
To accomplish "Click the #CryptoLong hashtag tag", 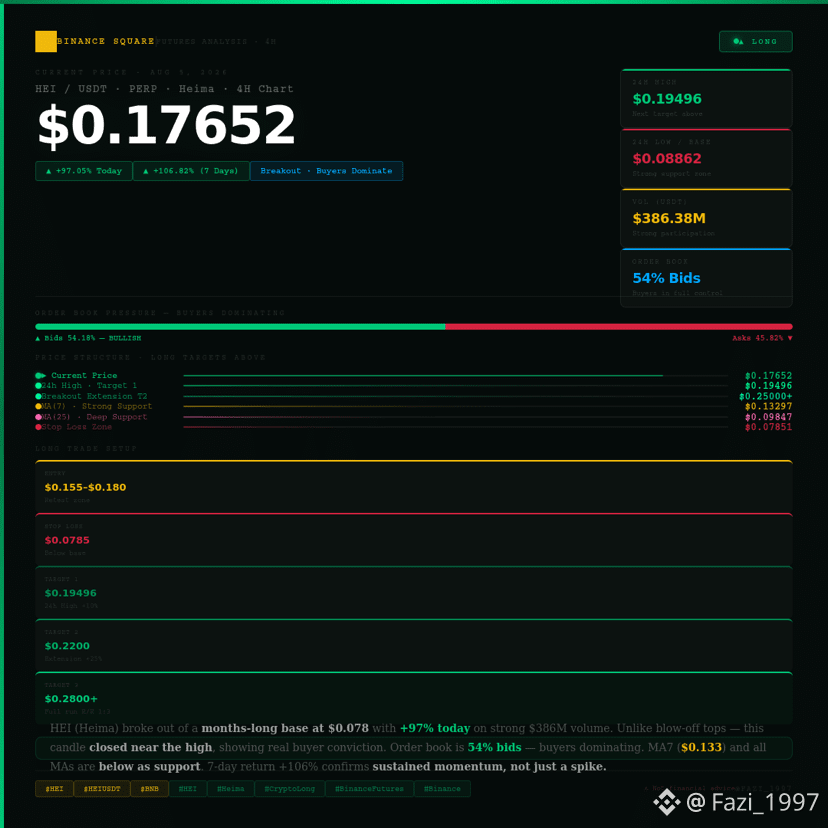I will 290,789.
